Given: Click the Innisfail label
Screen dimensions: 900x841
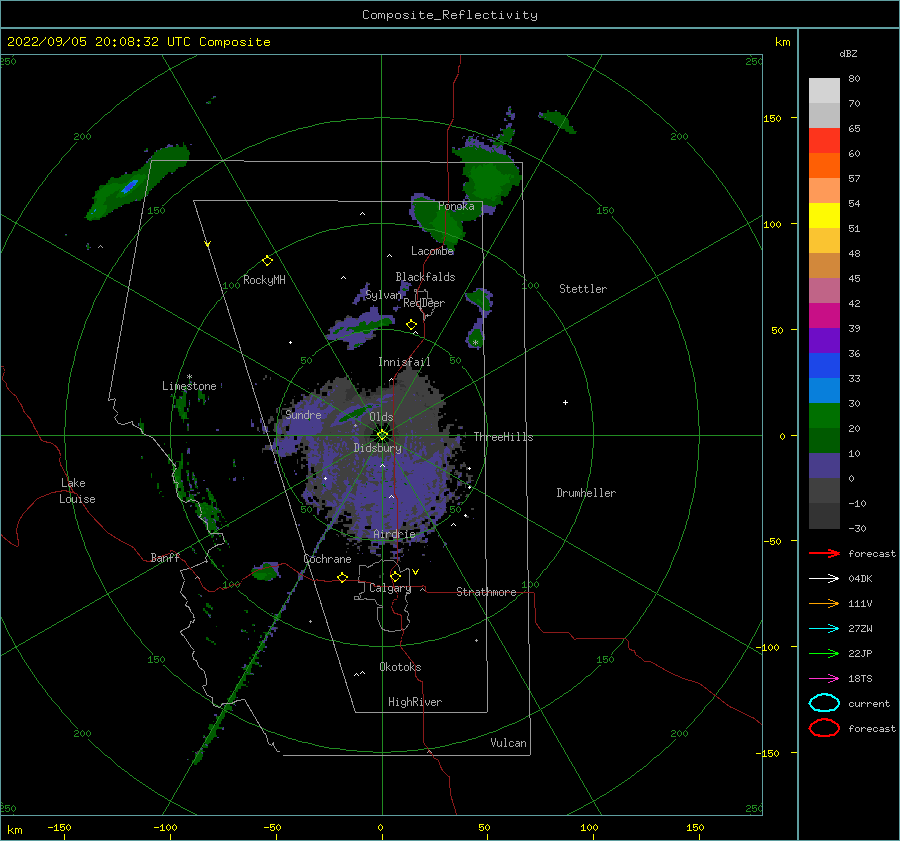Looking at the screenshot, I should 404,362.
